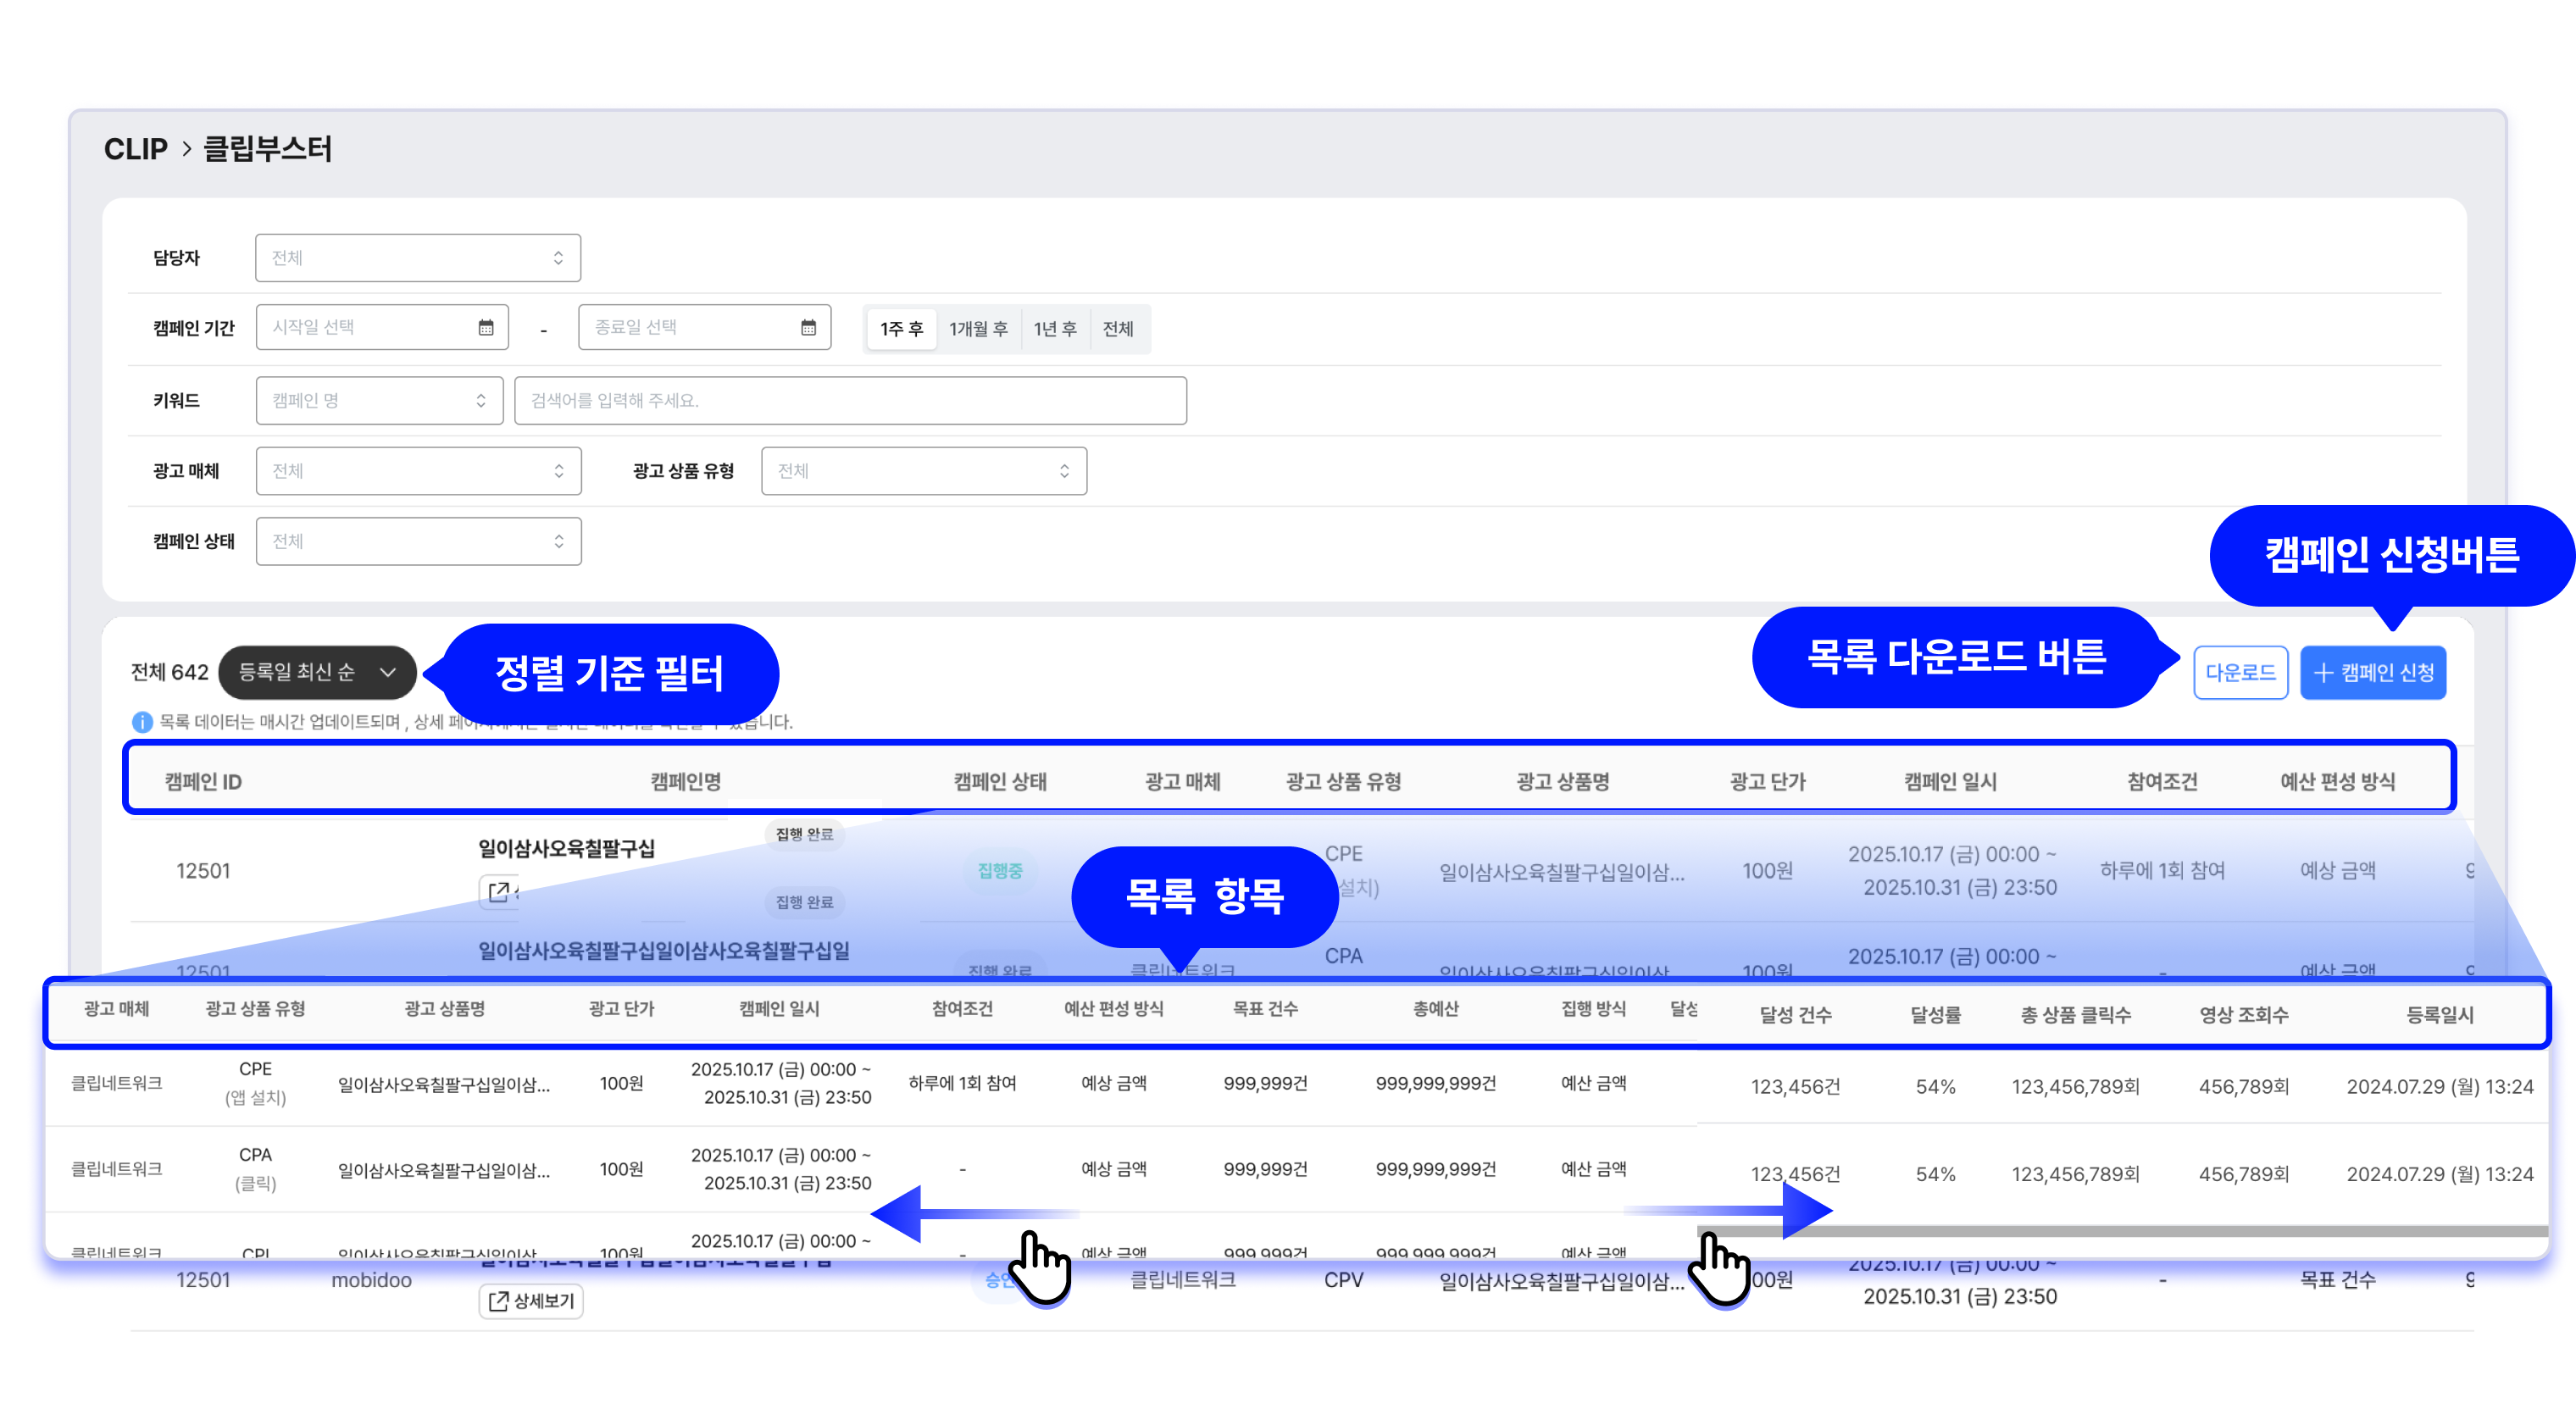
Task: Expand the 캠페인 상태 dropdown
Action: [418, 541]
